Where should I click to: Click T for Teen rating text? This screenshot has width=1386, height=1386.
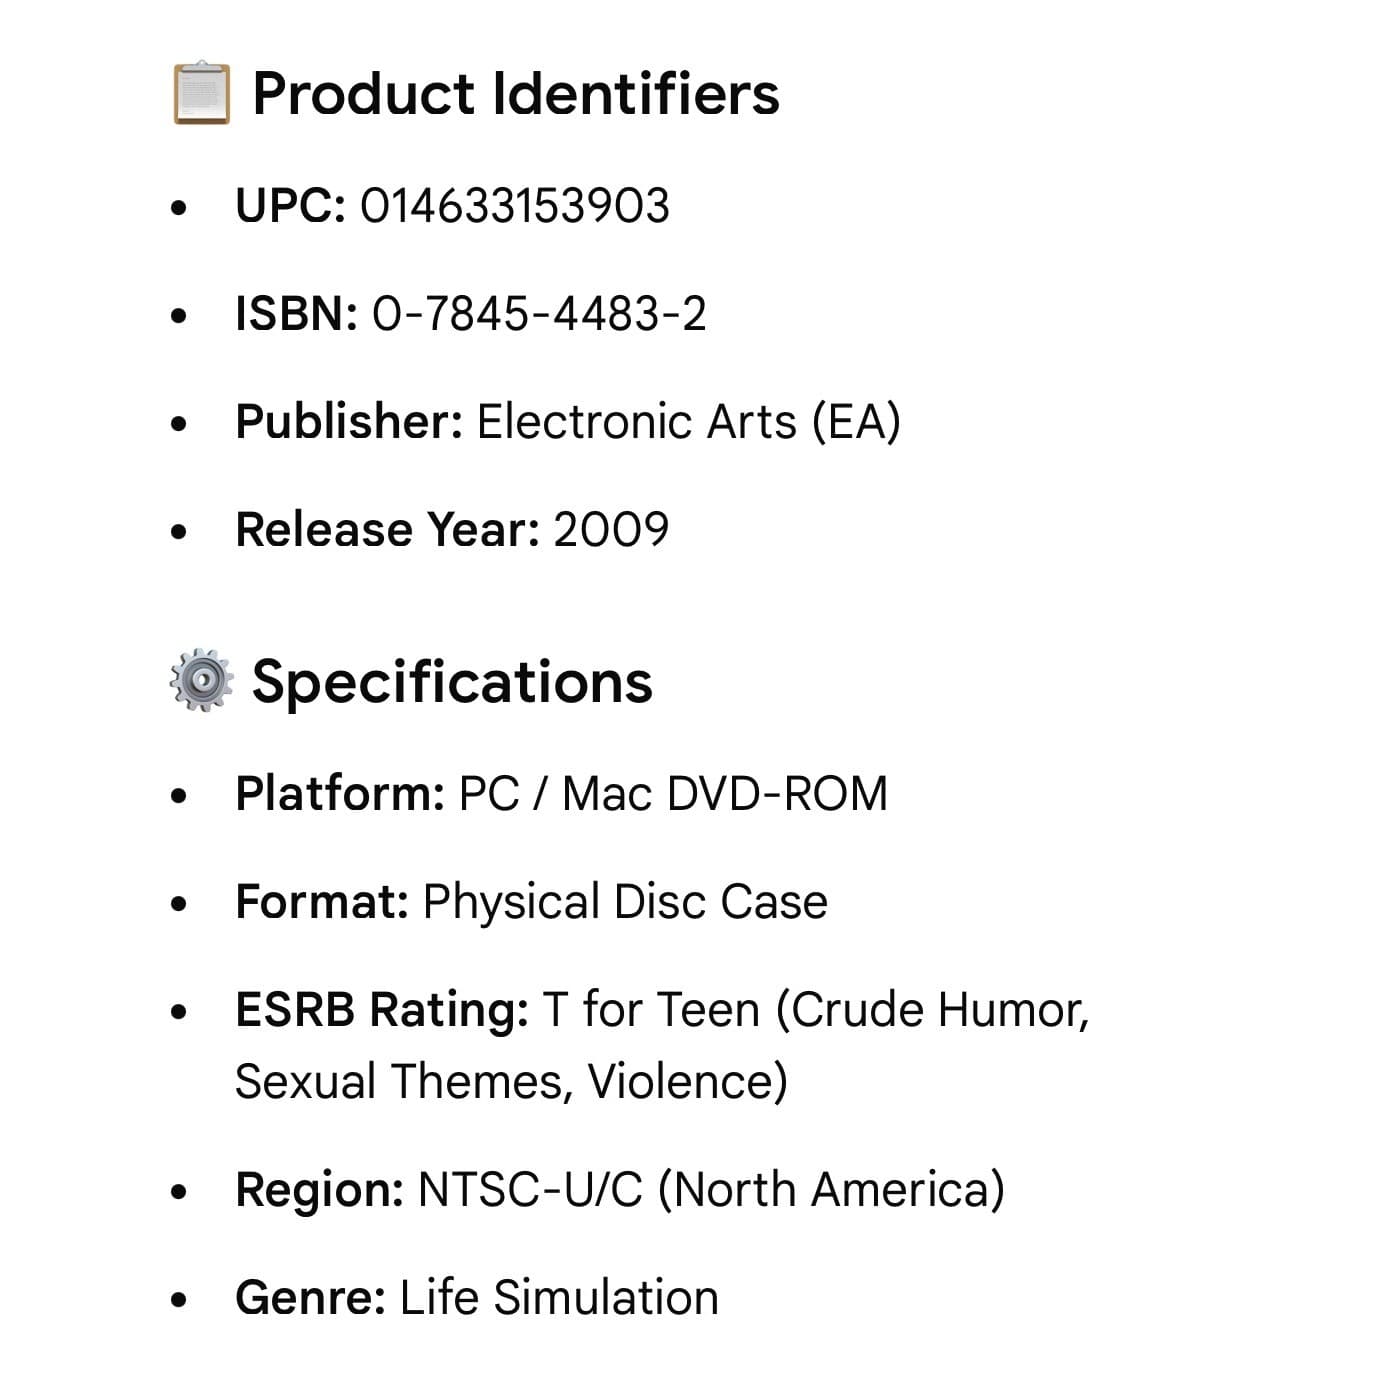coord(651,1010)
